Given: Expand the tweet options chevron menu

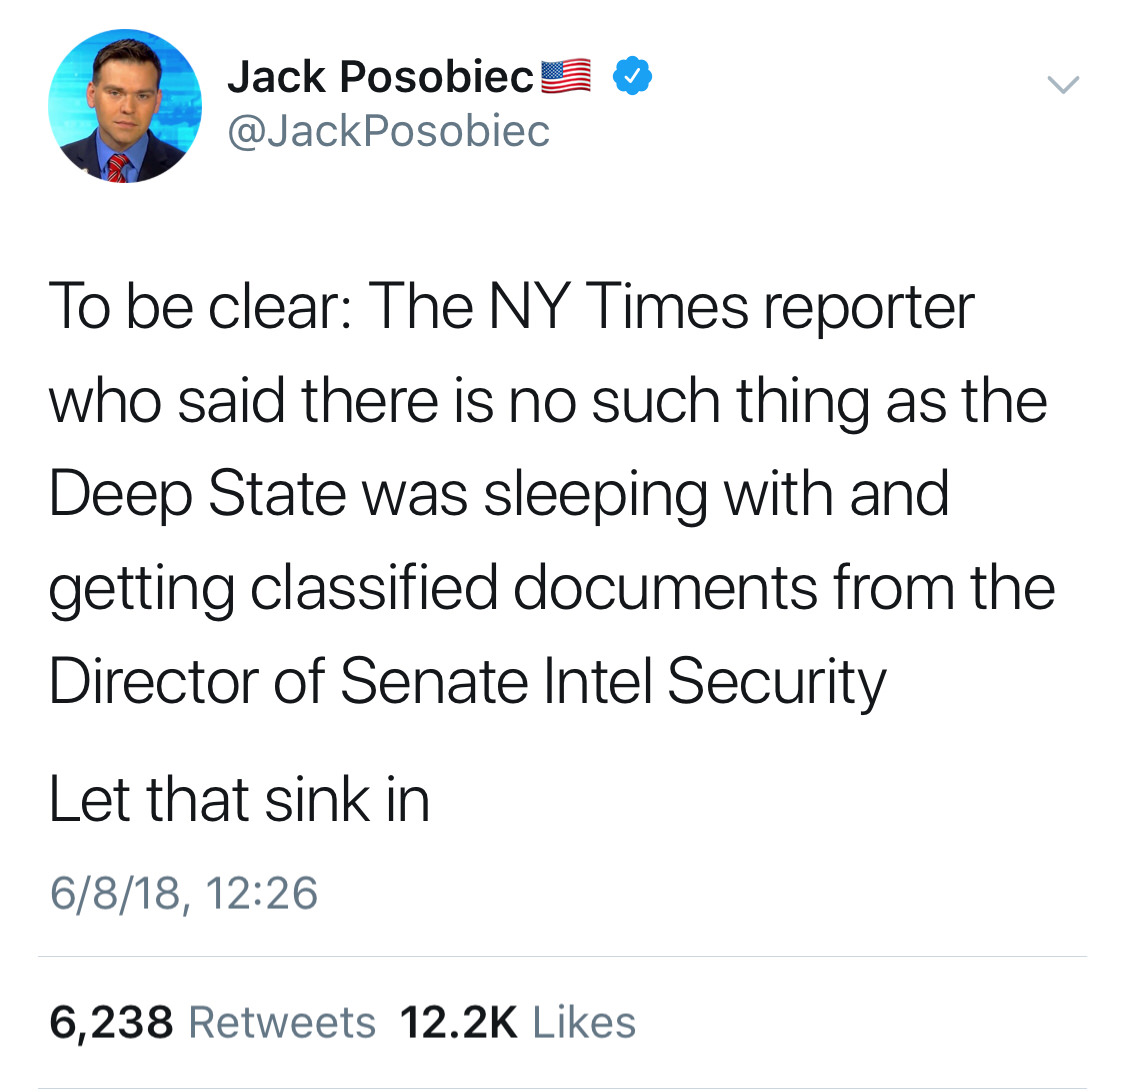Looking at the screenshot, I should (x=1063, y=85).
